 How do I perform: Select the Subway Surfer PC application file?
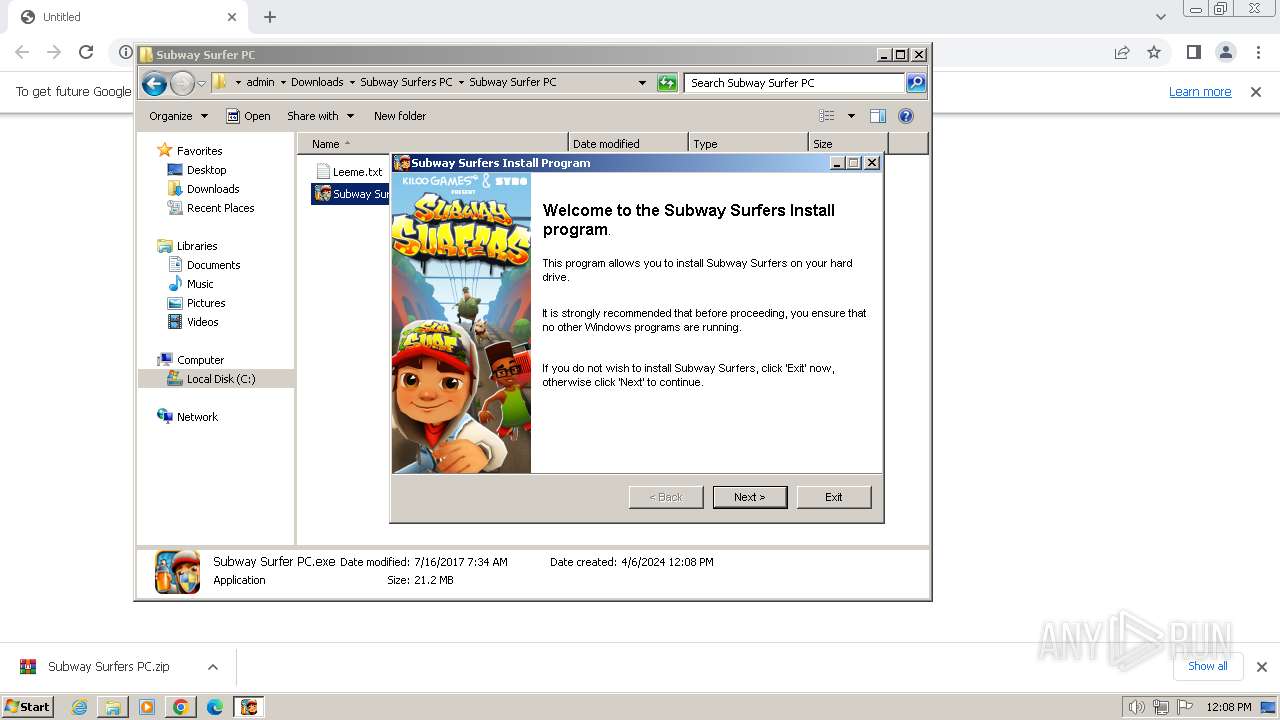[351, 194]
